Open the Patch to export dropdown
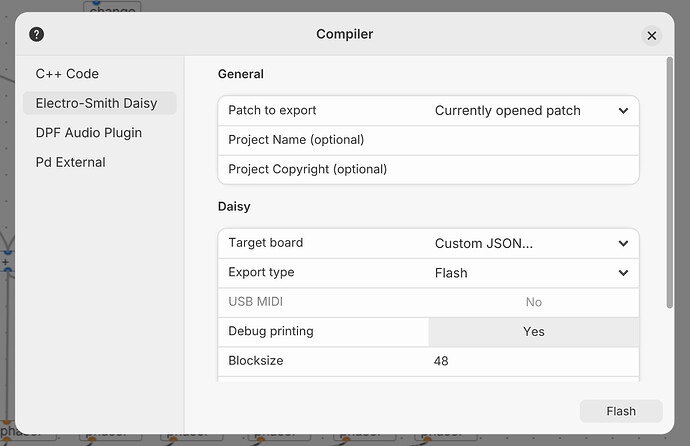Viewport: 690px width, 446px height. point(533,111)
